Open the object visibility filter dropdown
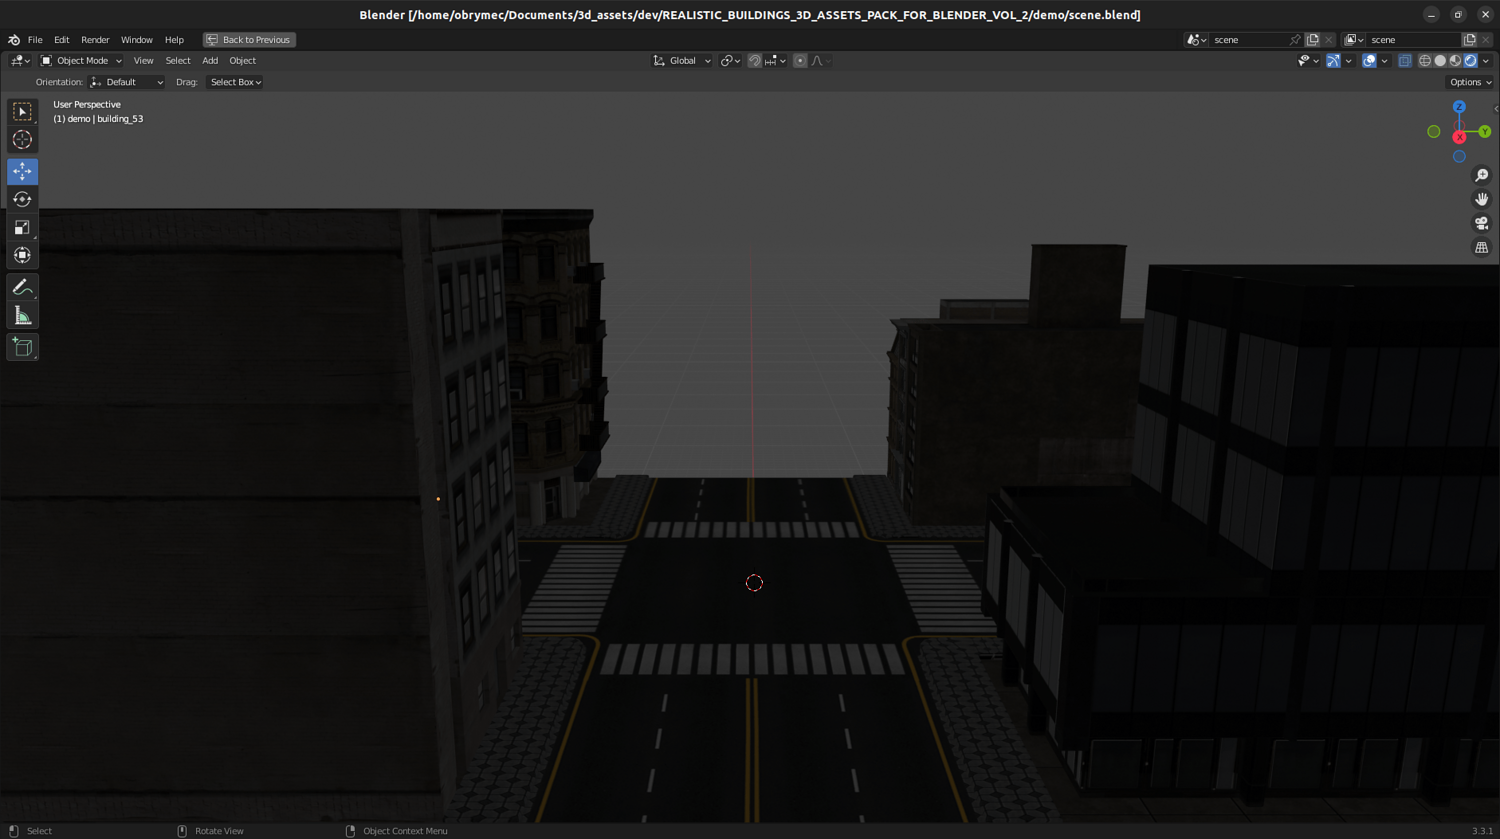Viewport: 1500px width, 839px height. tap(1308, 61)
